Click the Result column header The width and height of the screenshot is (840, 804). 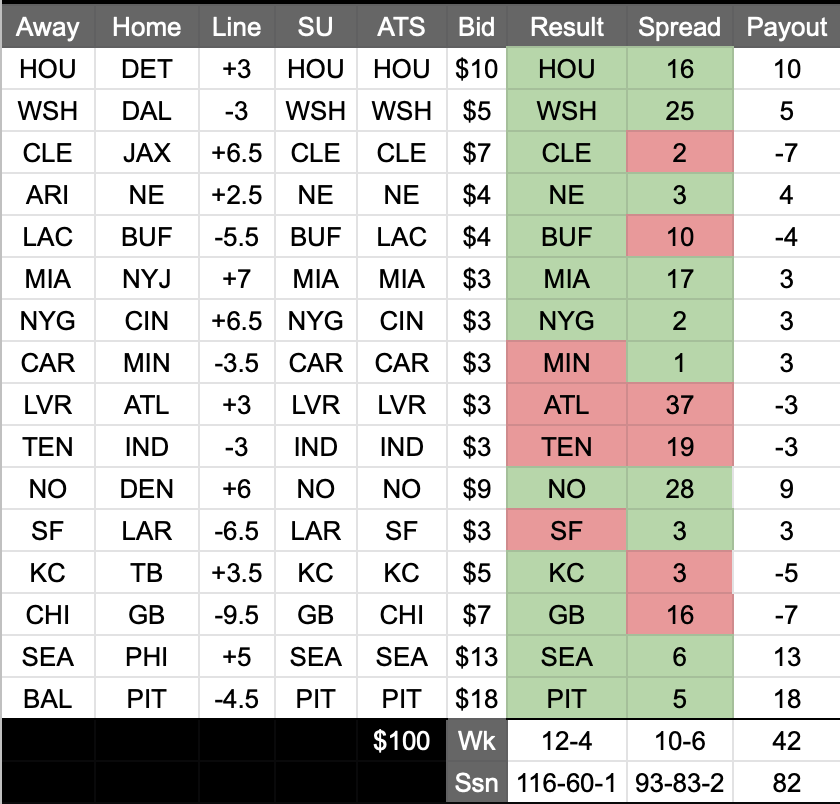(566, 27)
